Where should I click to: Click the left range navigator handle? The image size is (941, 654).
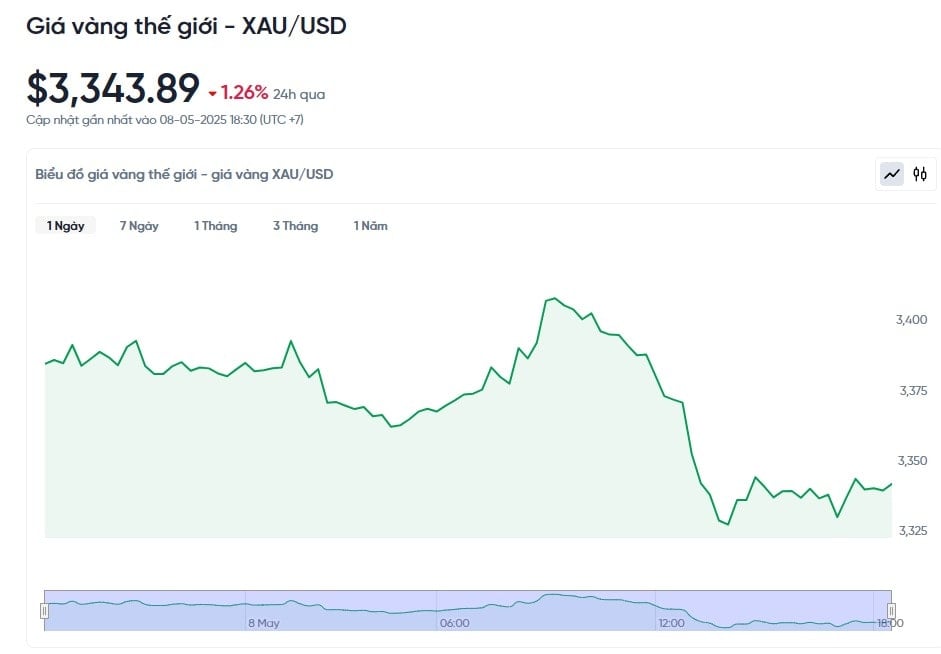click(44, 611)
